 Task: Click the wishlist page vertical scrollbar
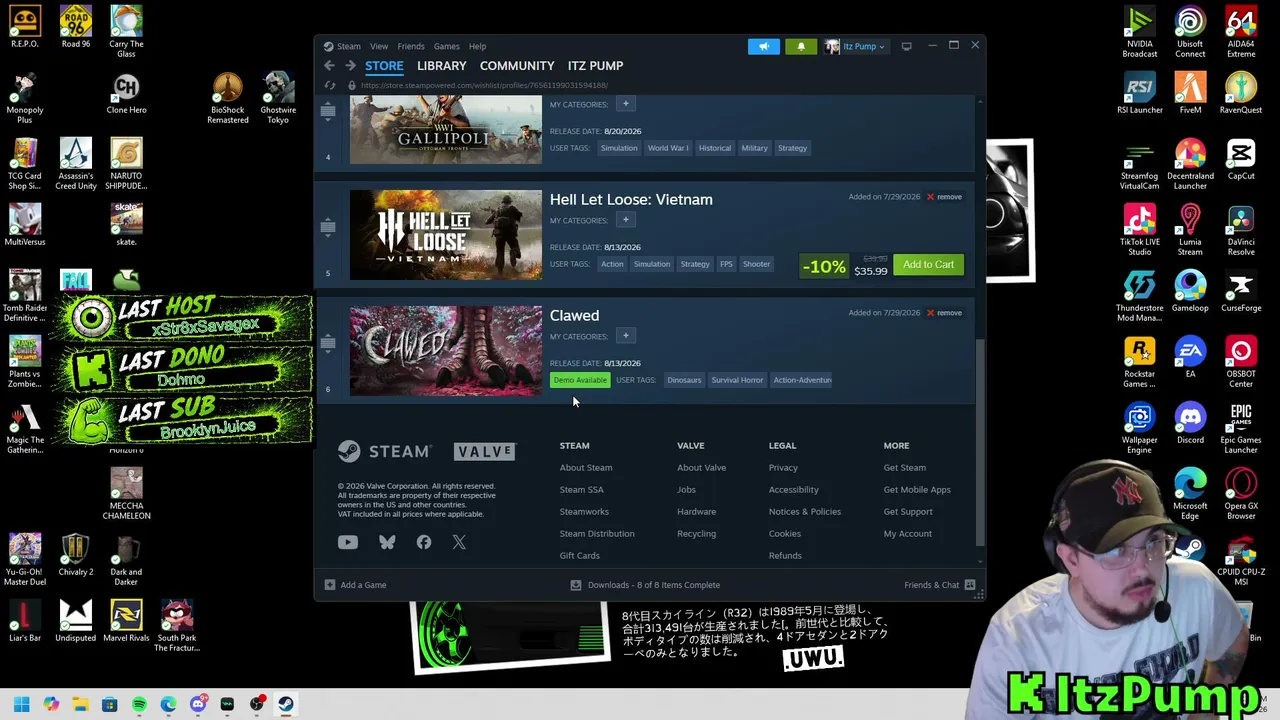point(980,440)
